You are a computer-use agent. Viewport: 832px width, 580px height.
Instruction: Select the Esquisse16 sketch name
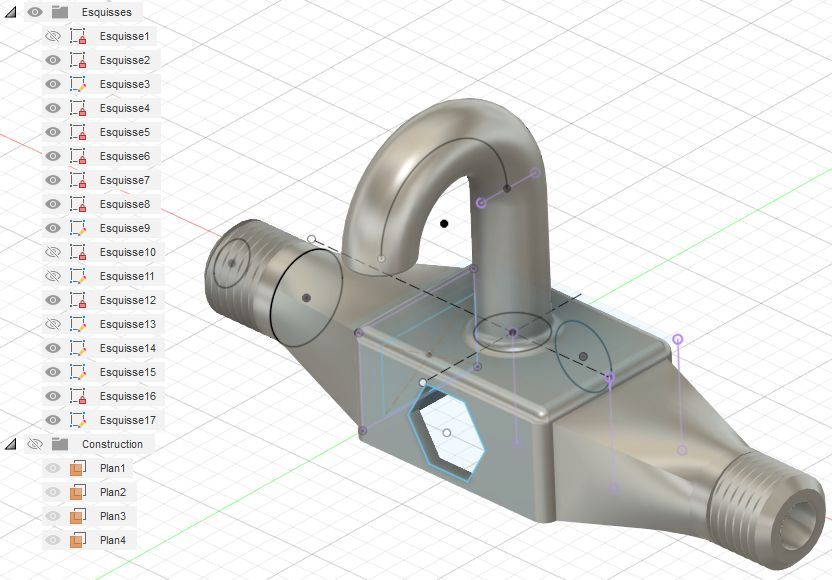click(x=128, y=396)
